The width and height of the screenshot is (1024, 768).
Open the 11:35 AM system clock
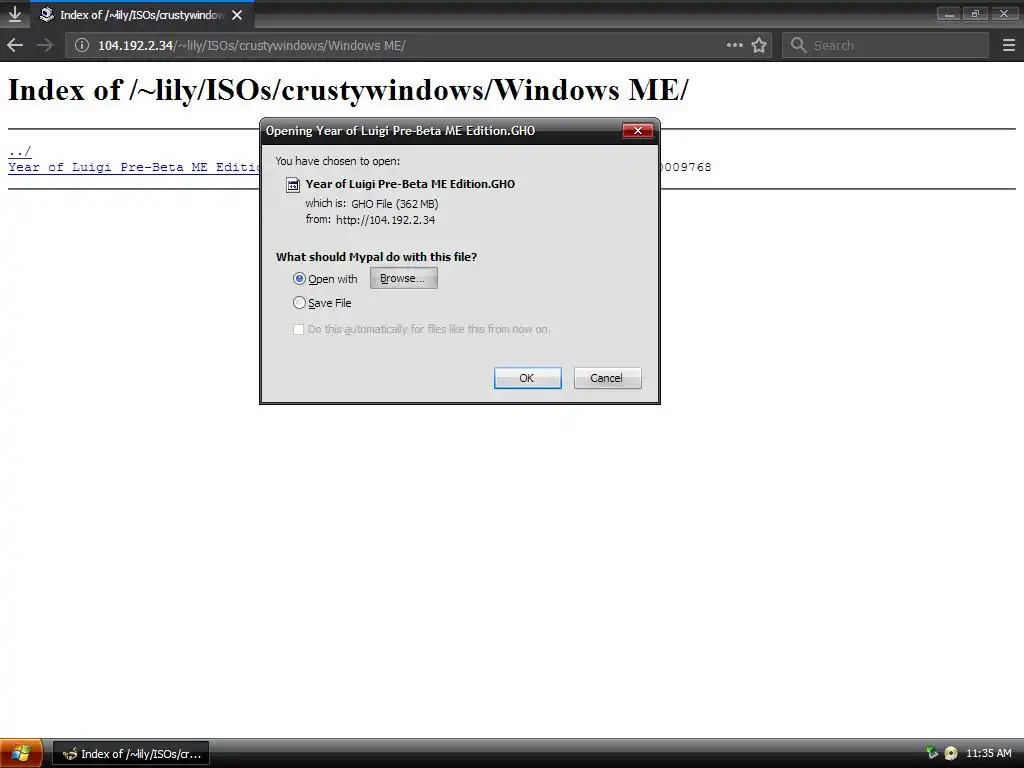point(989,754)
